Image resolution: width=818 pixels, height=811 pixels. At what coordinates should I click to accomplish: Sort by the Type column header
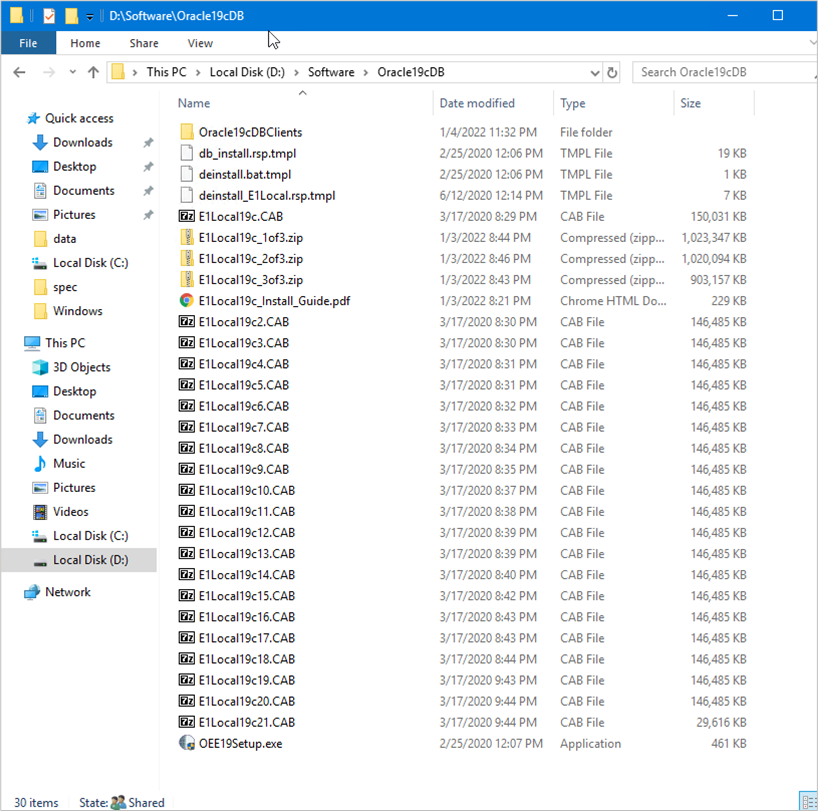[x=572, y=103]
